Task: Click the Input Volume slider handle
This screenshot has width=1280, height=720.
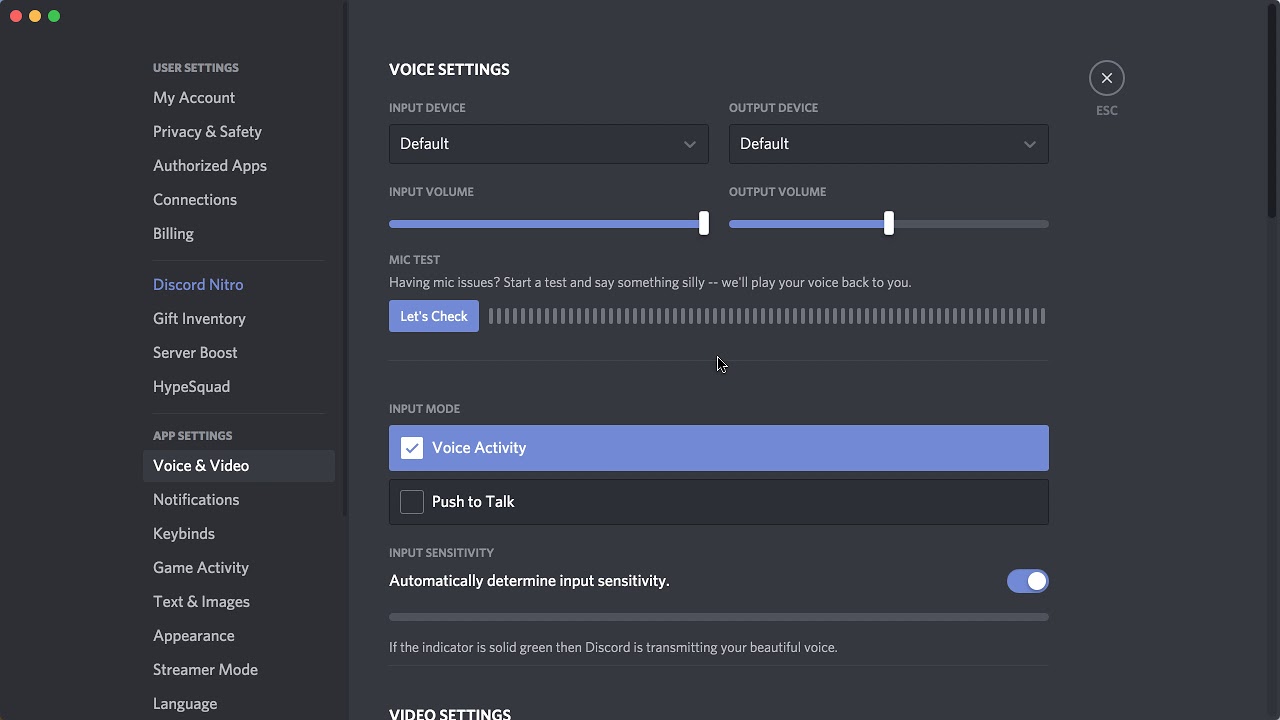Action: tap(704, 223)
